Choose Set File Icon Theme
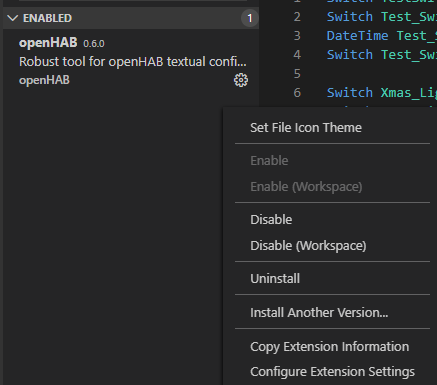 click(x=306, y=128)
